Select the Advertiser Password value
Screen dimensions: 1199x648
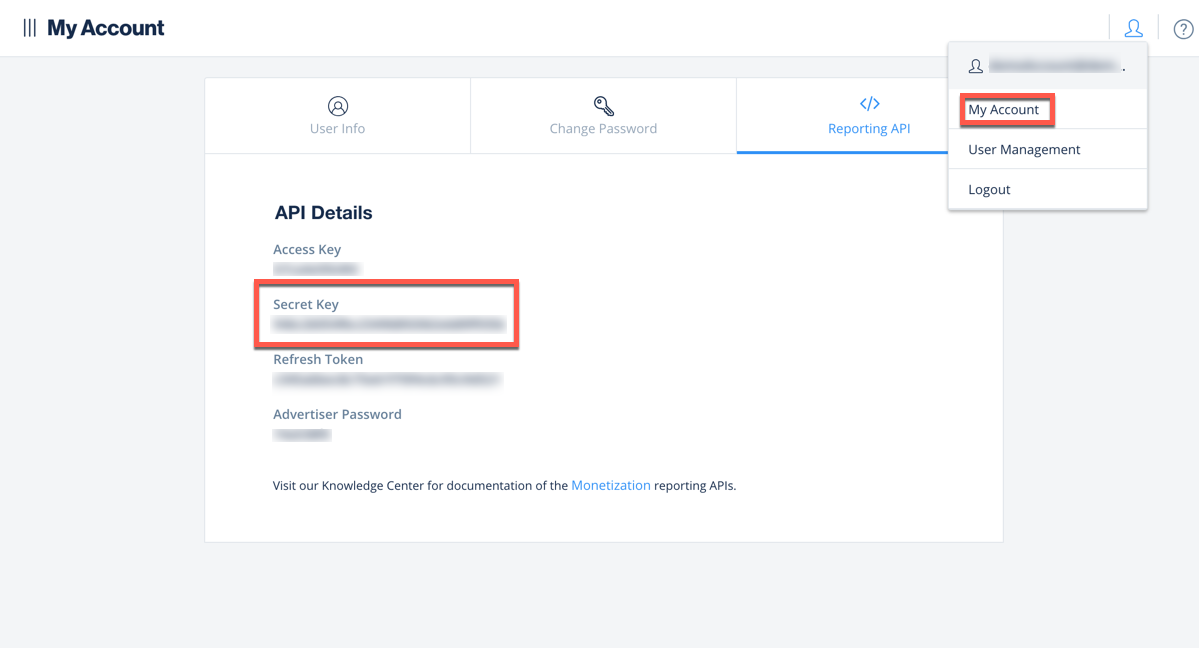tap(302, 434)
